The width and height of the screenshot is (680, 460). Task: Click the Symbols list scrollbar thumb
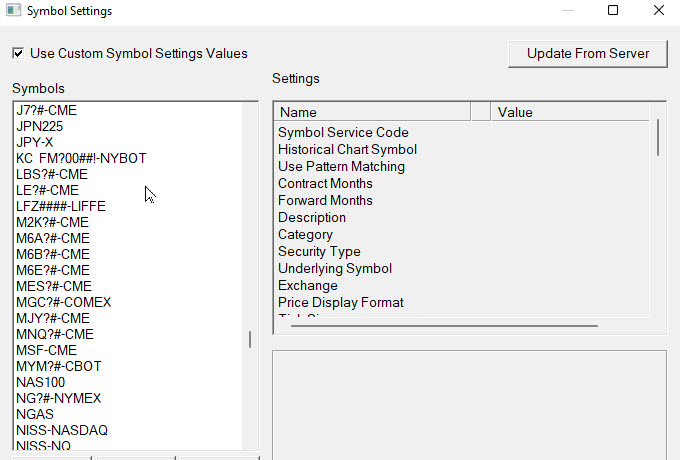pyautogui.click(x=250, y=340)
